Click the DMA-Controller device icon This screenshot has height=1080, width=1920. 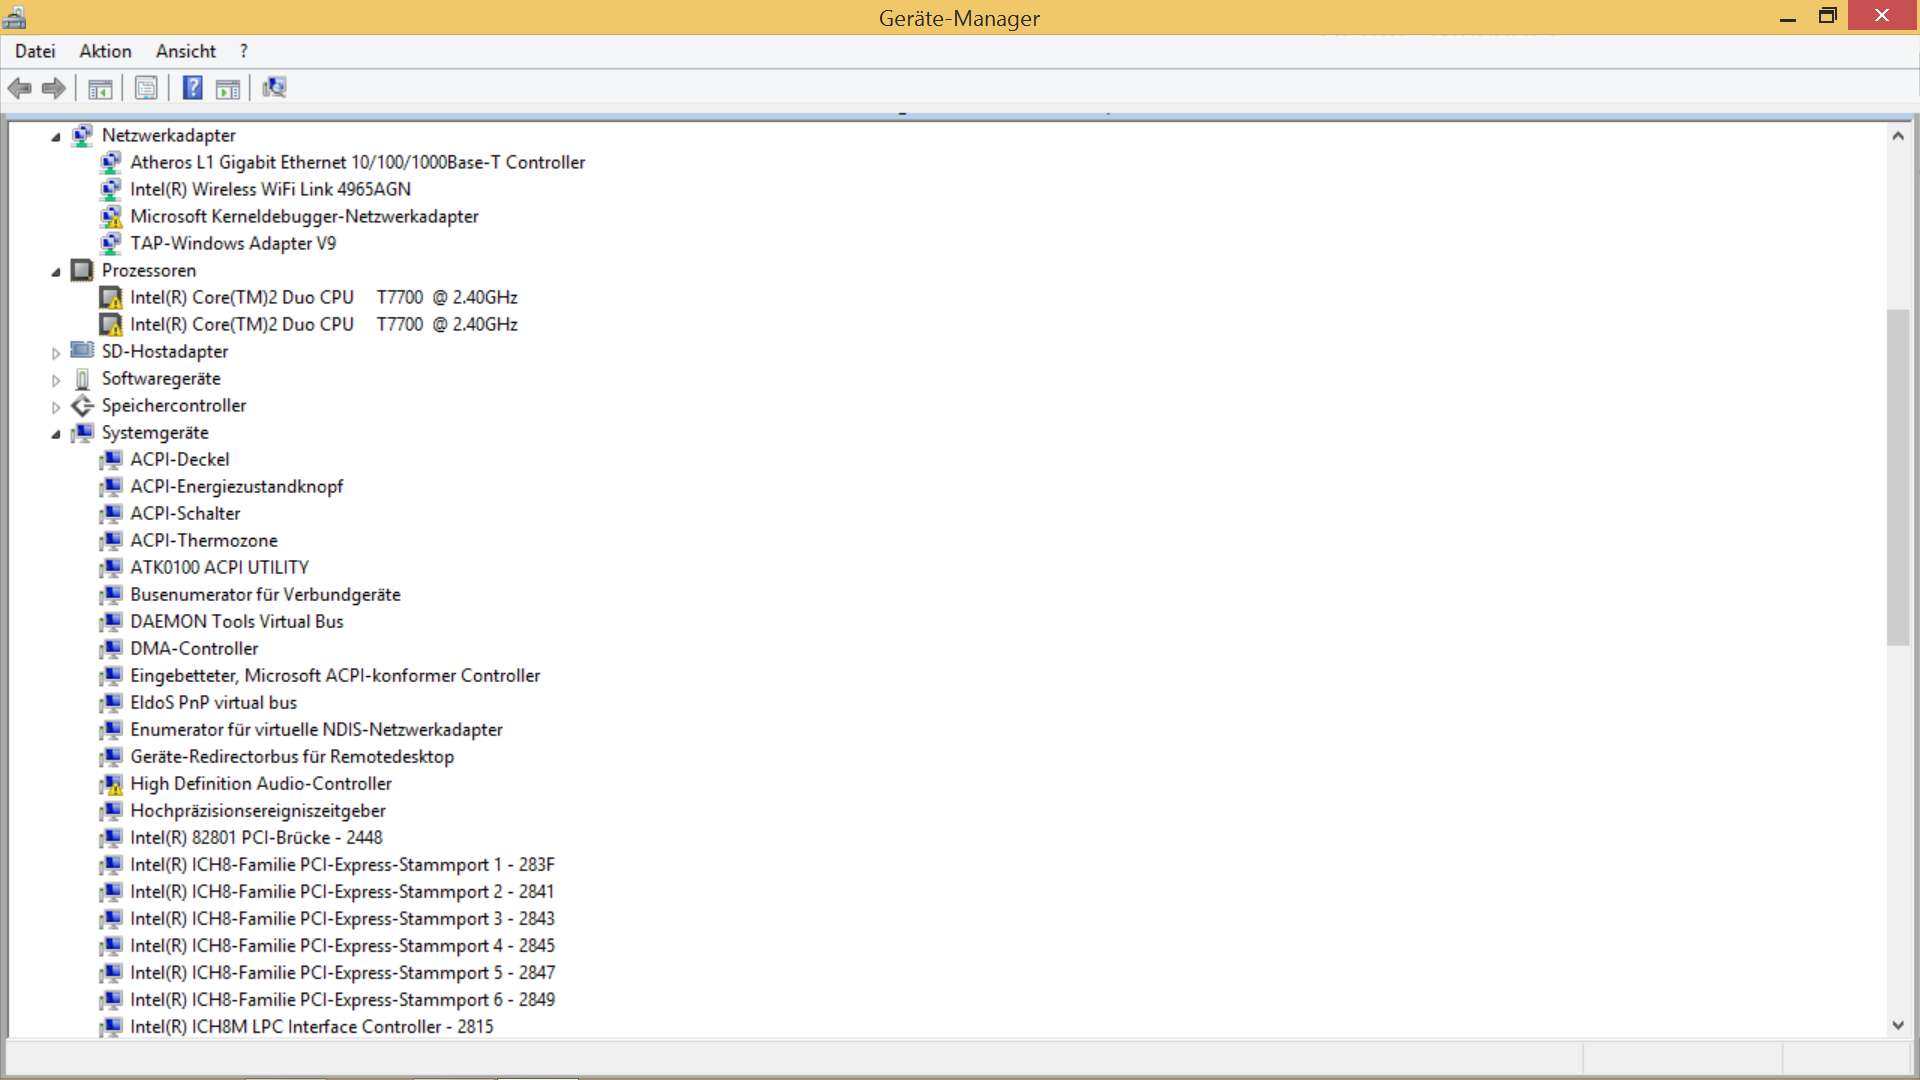[111, 648]
